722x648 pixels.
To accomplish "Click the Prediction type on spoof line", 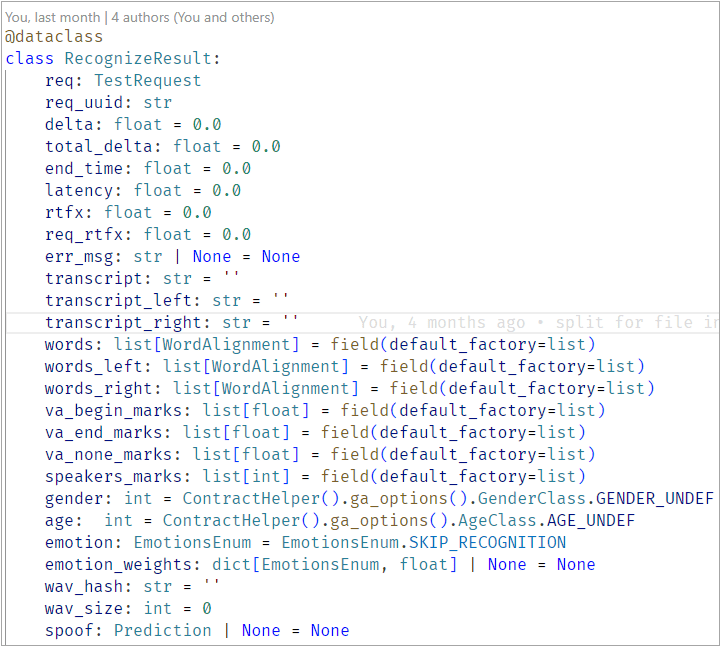I will [163, 630].
